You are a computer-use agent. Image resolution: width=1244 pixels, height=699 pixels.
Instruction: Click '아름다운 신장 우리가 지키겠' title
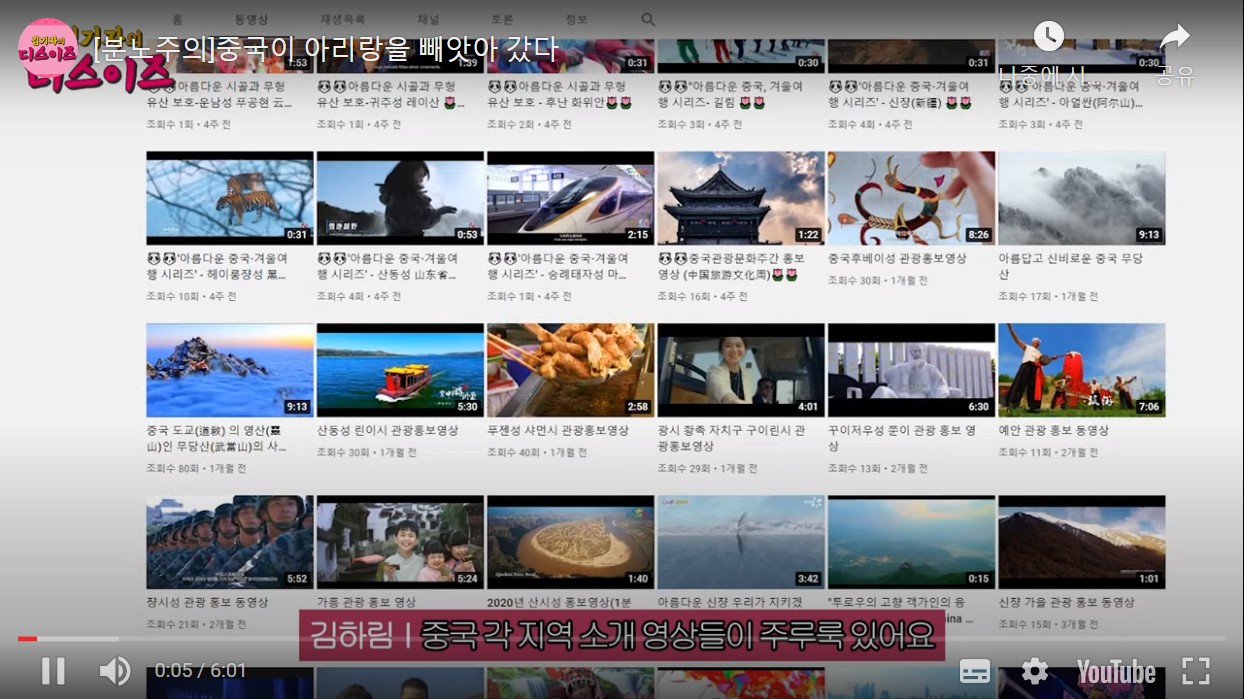click(729, 602)
